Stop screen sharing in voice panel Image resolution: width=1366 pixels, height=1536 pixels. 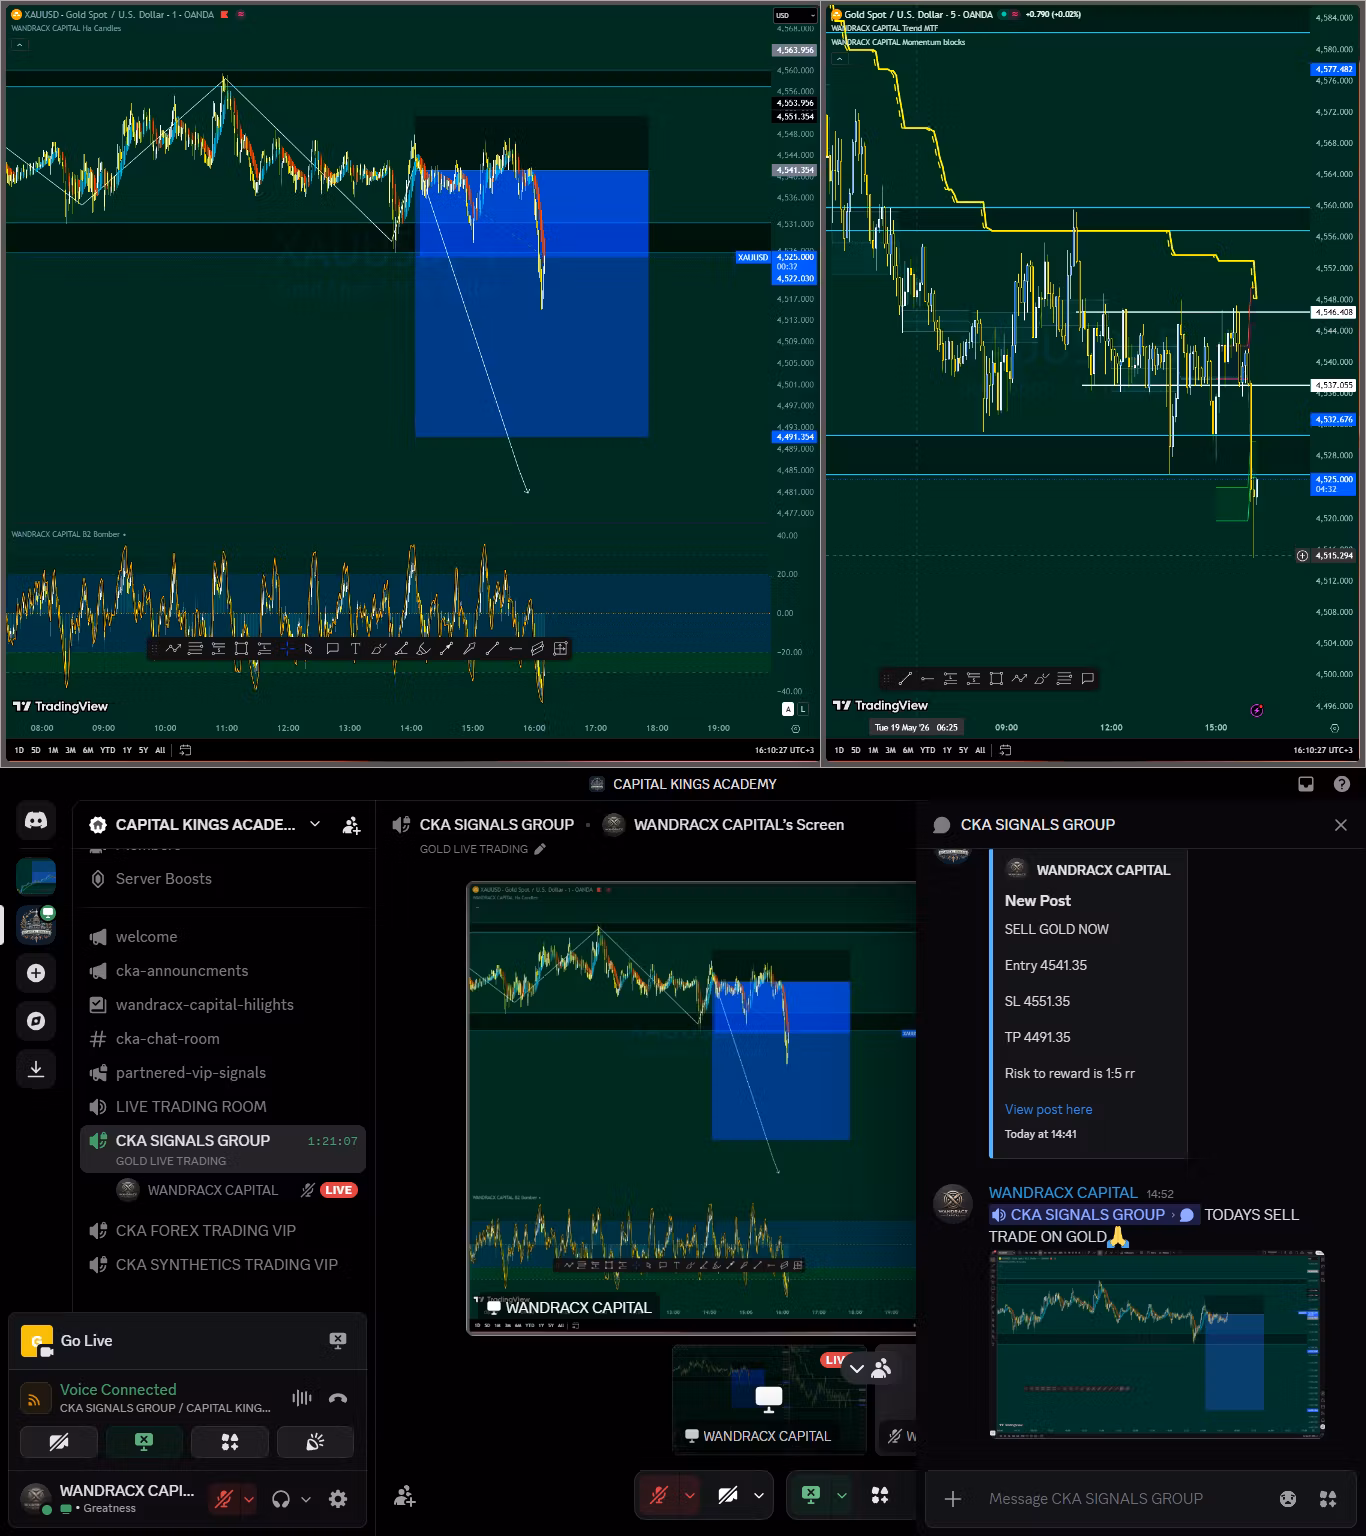coord(144,1442)
